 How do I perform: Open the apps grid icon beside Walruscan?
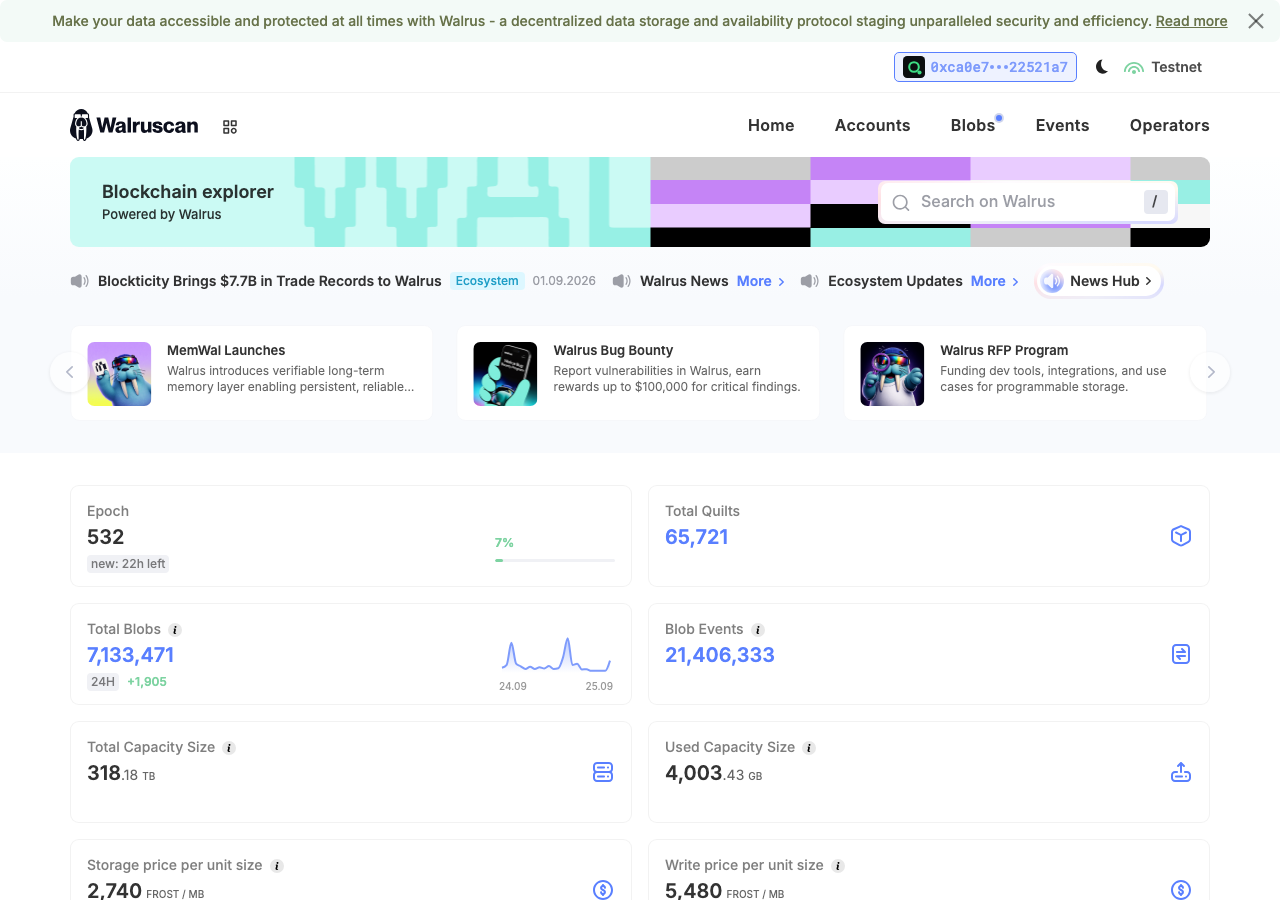[230, 127]
